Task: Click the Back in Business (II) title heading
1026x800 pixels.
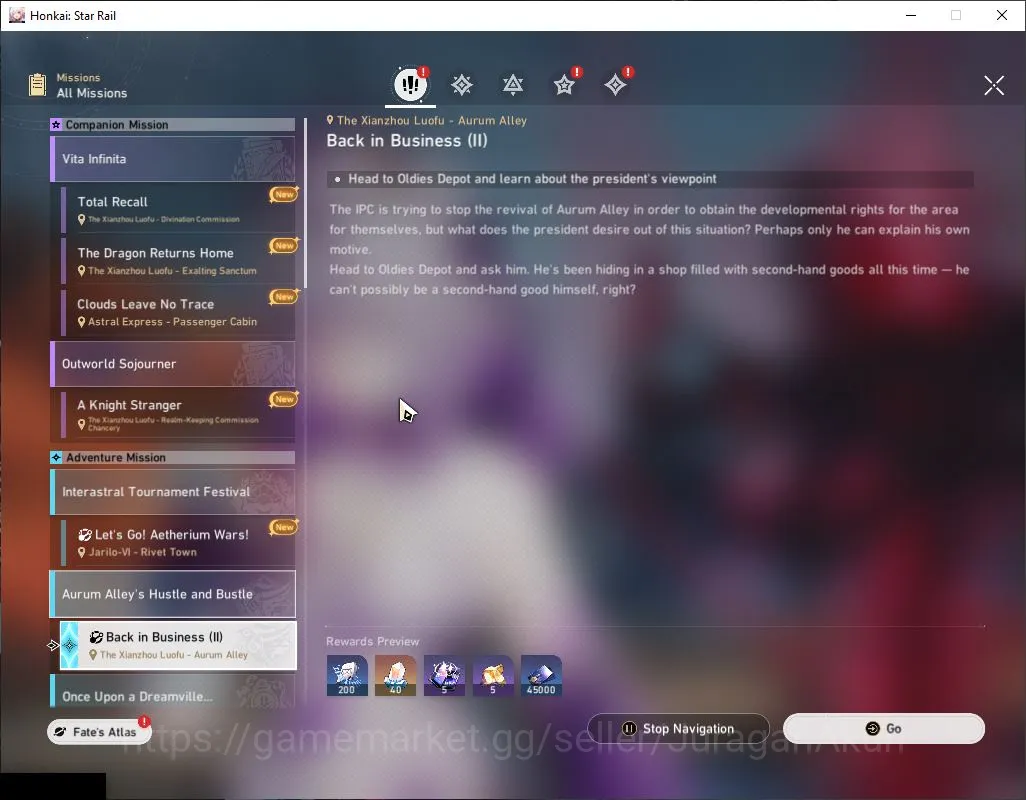Action: (407, 141)
